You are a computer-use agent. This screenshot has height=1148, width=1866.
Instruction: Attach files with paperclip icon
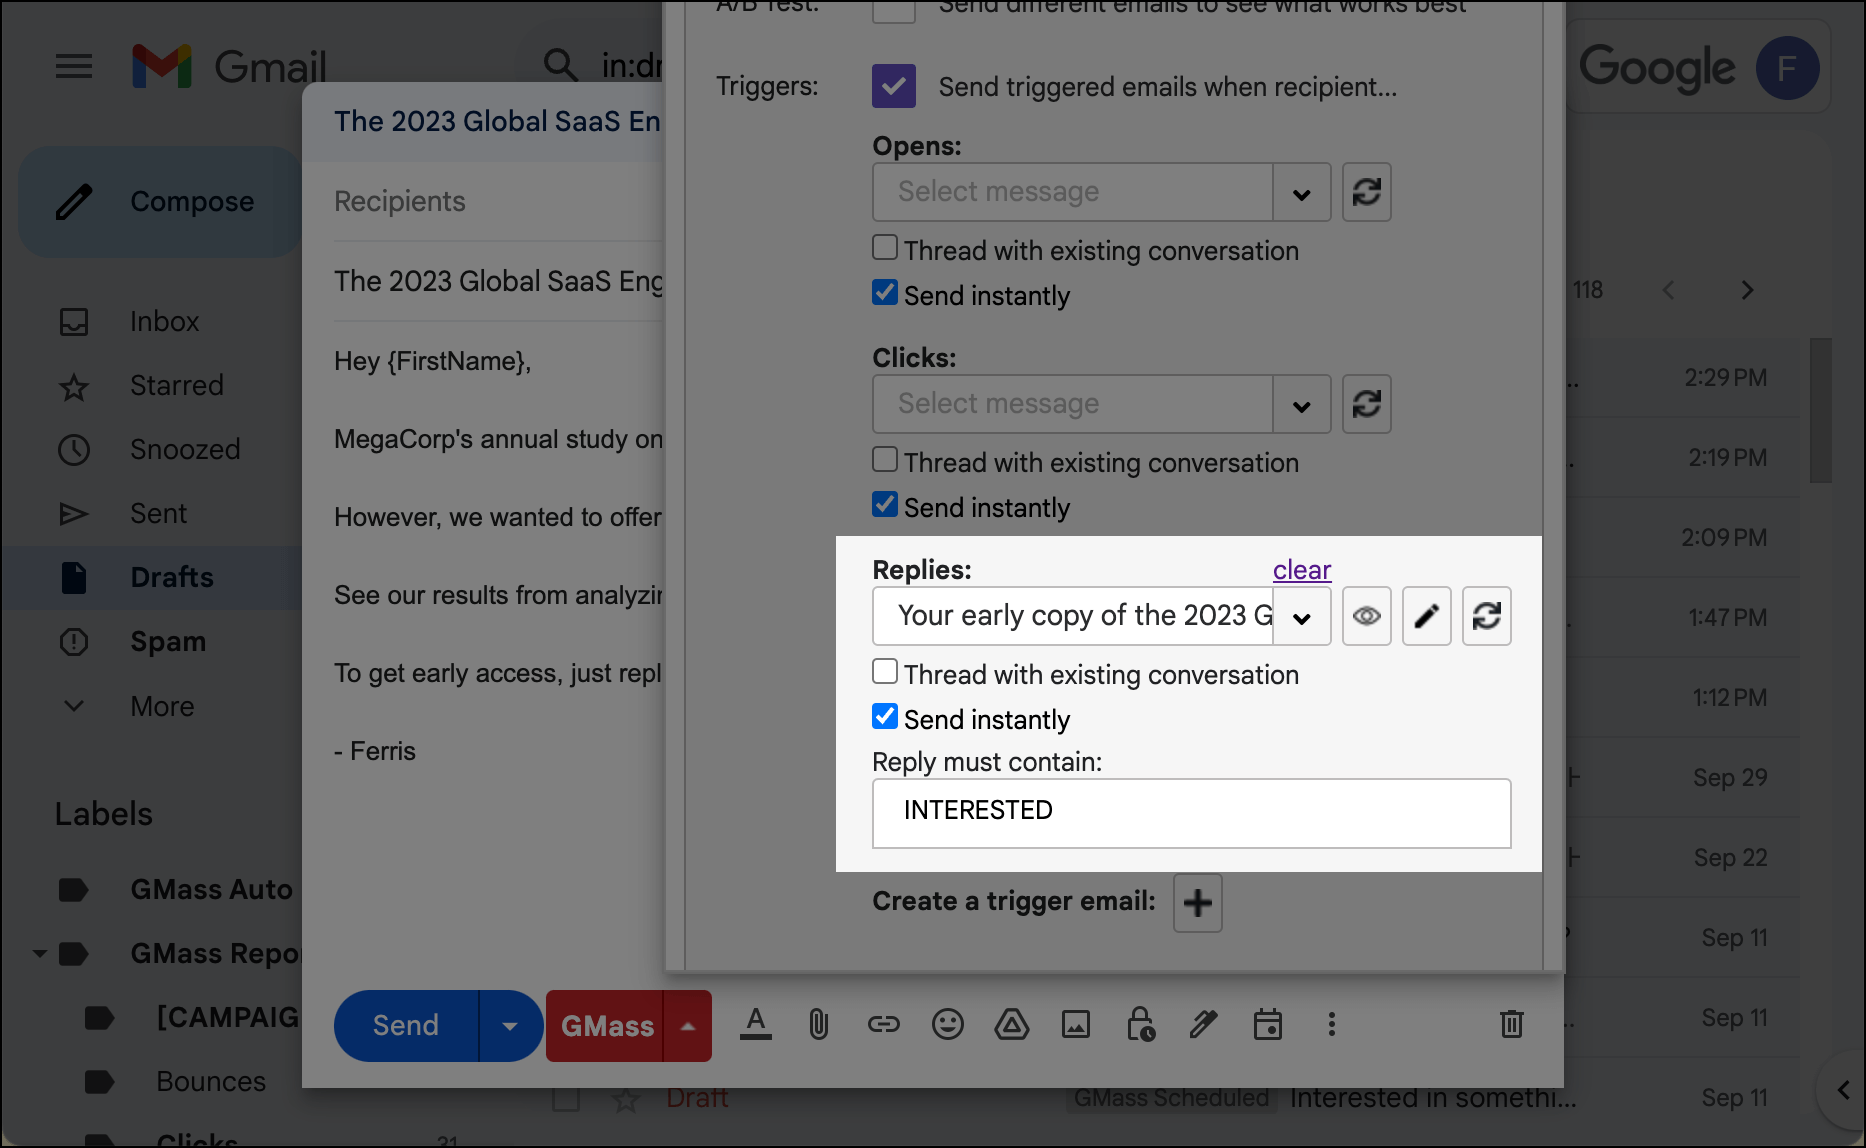[819, 1024]
